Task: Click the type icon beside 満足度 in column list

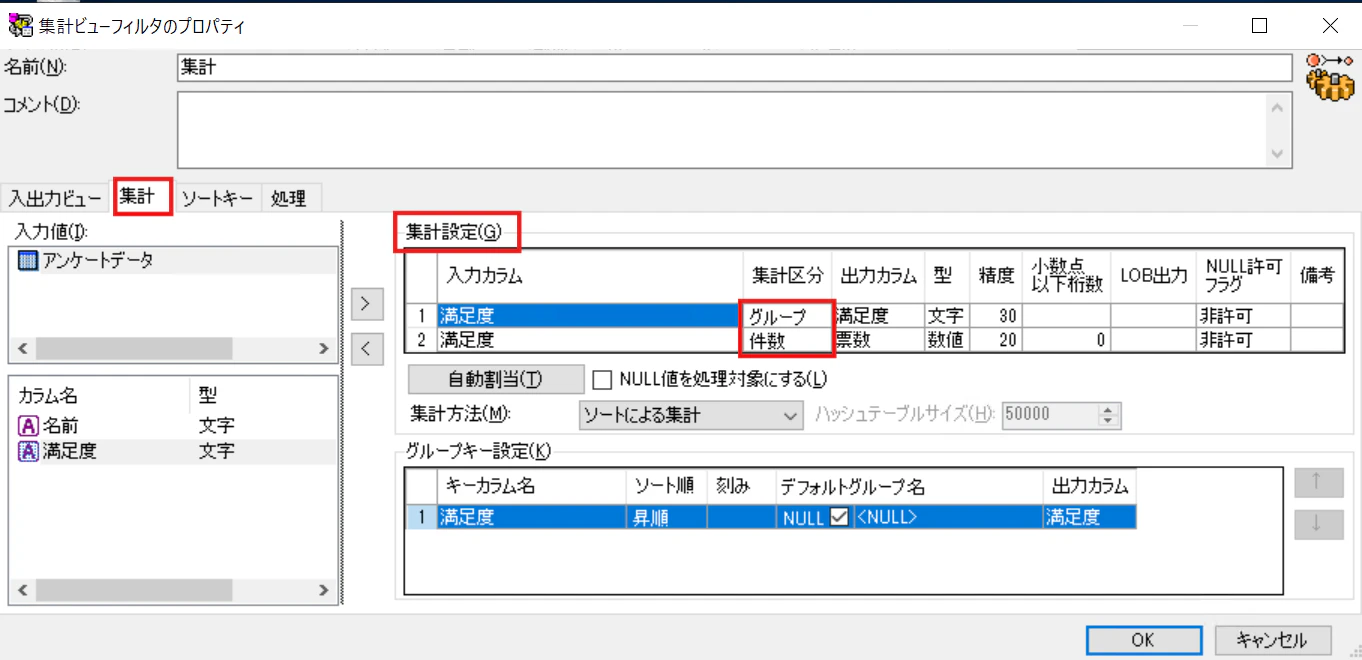Action: point(28,451)
